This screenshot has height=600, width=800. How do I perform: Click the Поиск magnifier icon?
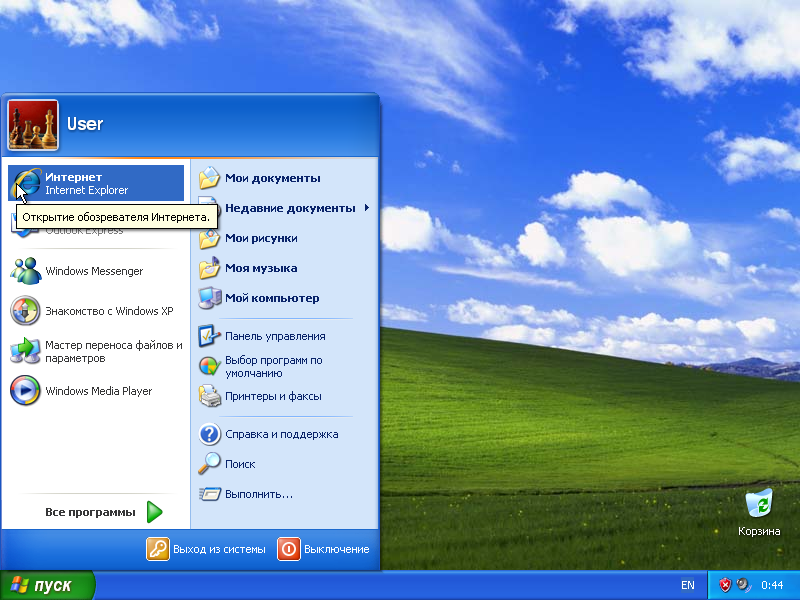(209, 464)
